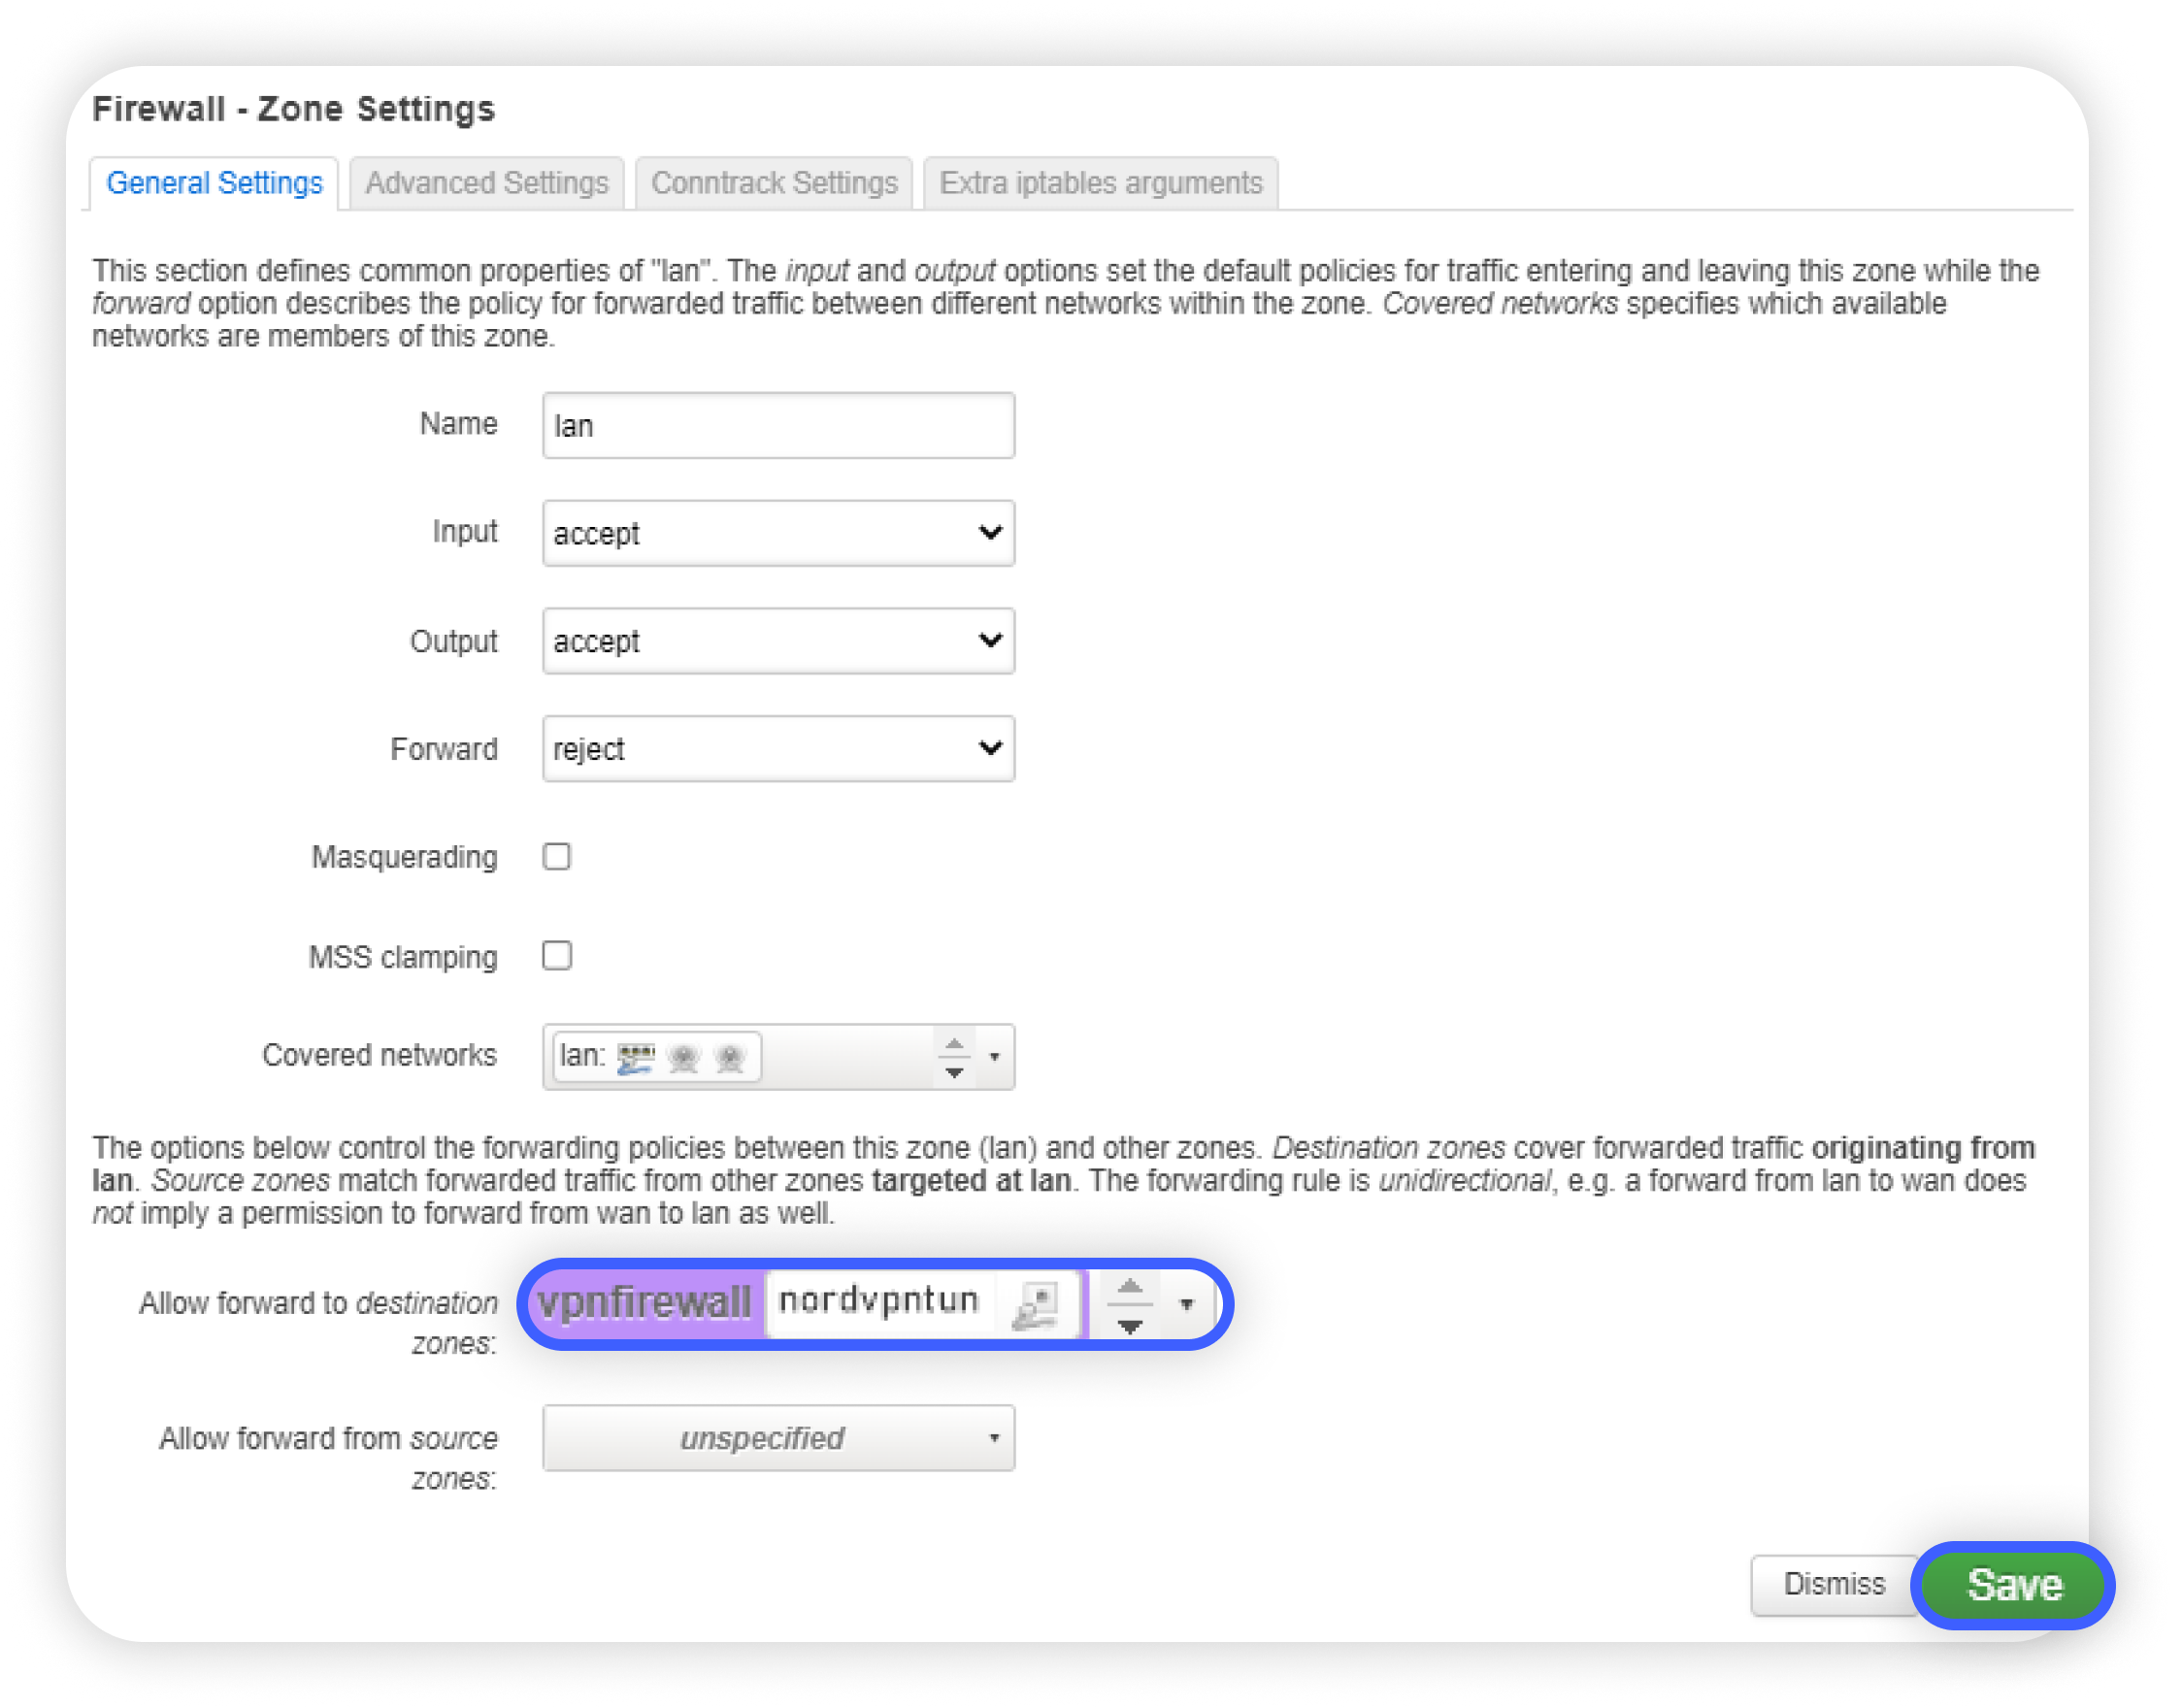Click into the Name text field
This screenshot has width=2182, height=1708.
(778, 425)
